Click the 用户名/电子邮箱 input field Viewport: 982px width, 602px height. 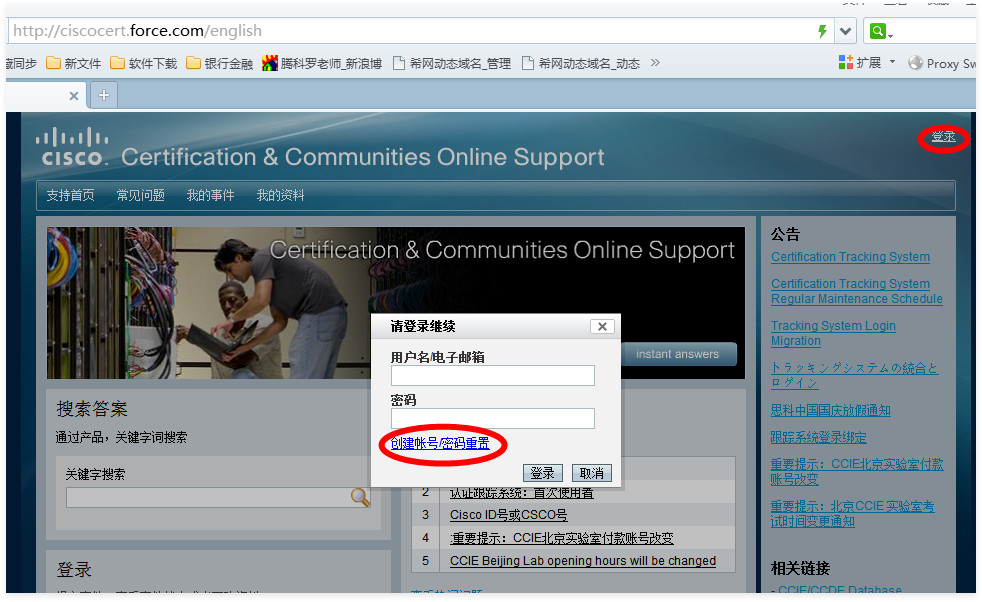tap(493, 376)
